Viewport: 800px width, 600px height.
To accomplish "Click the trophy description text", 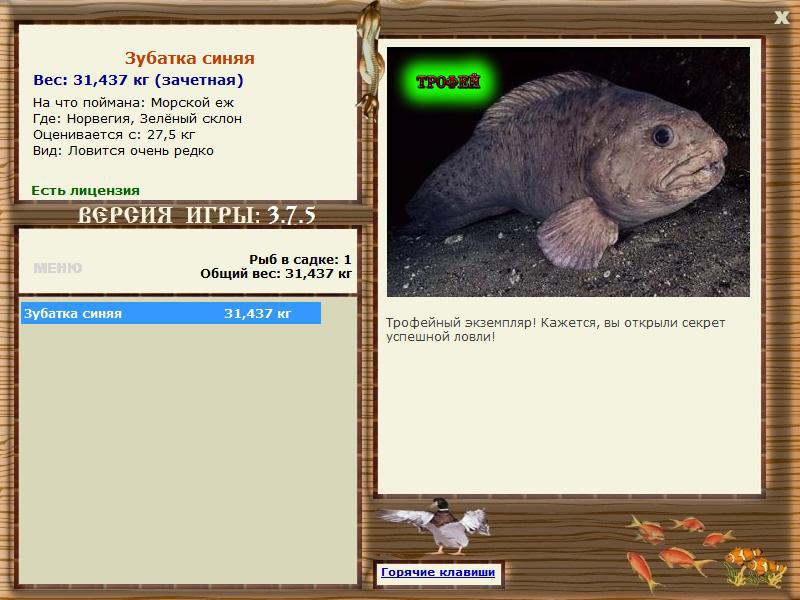I will [555, 330].
